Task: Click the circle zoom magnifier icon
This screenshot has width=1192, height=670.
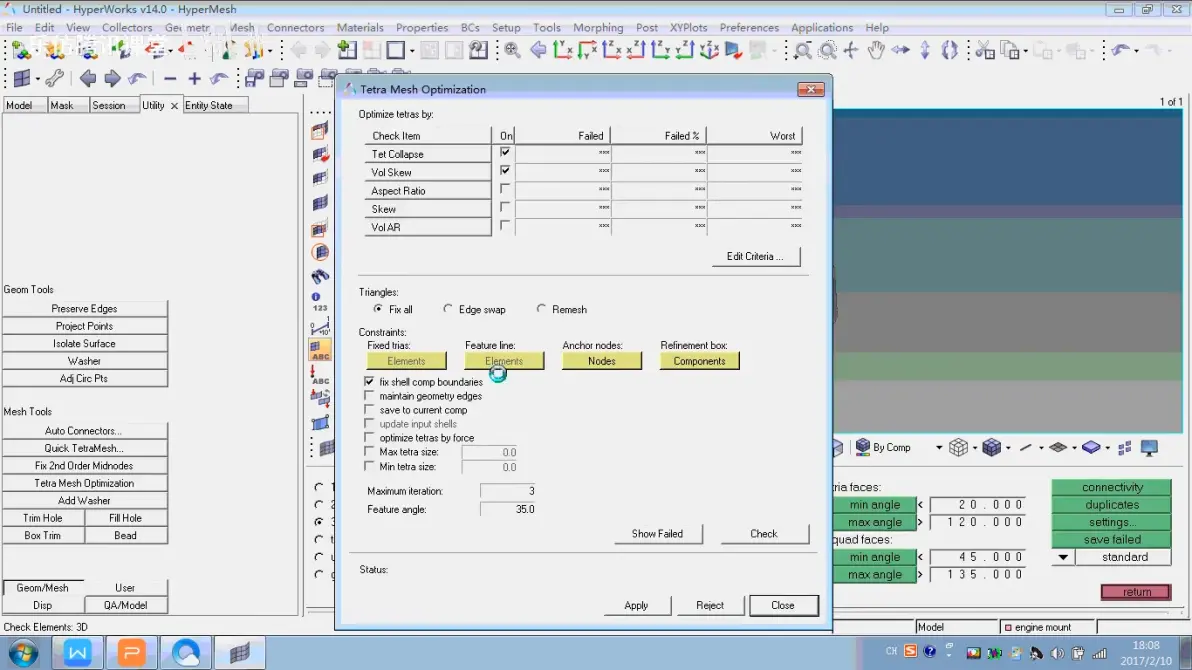Action: pyautogui.click(x=827, y=51)
